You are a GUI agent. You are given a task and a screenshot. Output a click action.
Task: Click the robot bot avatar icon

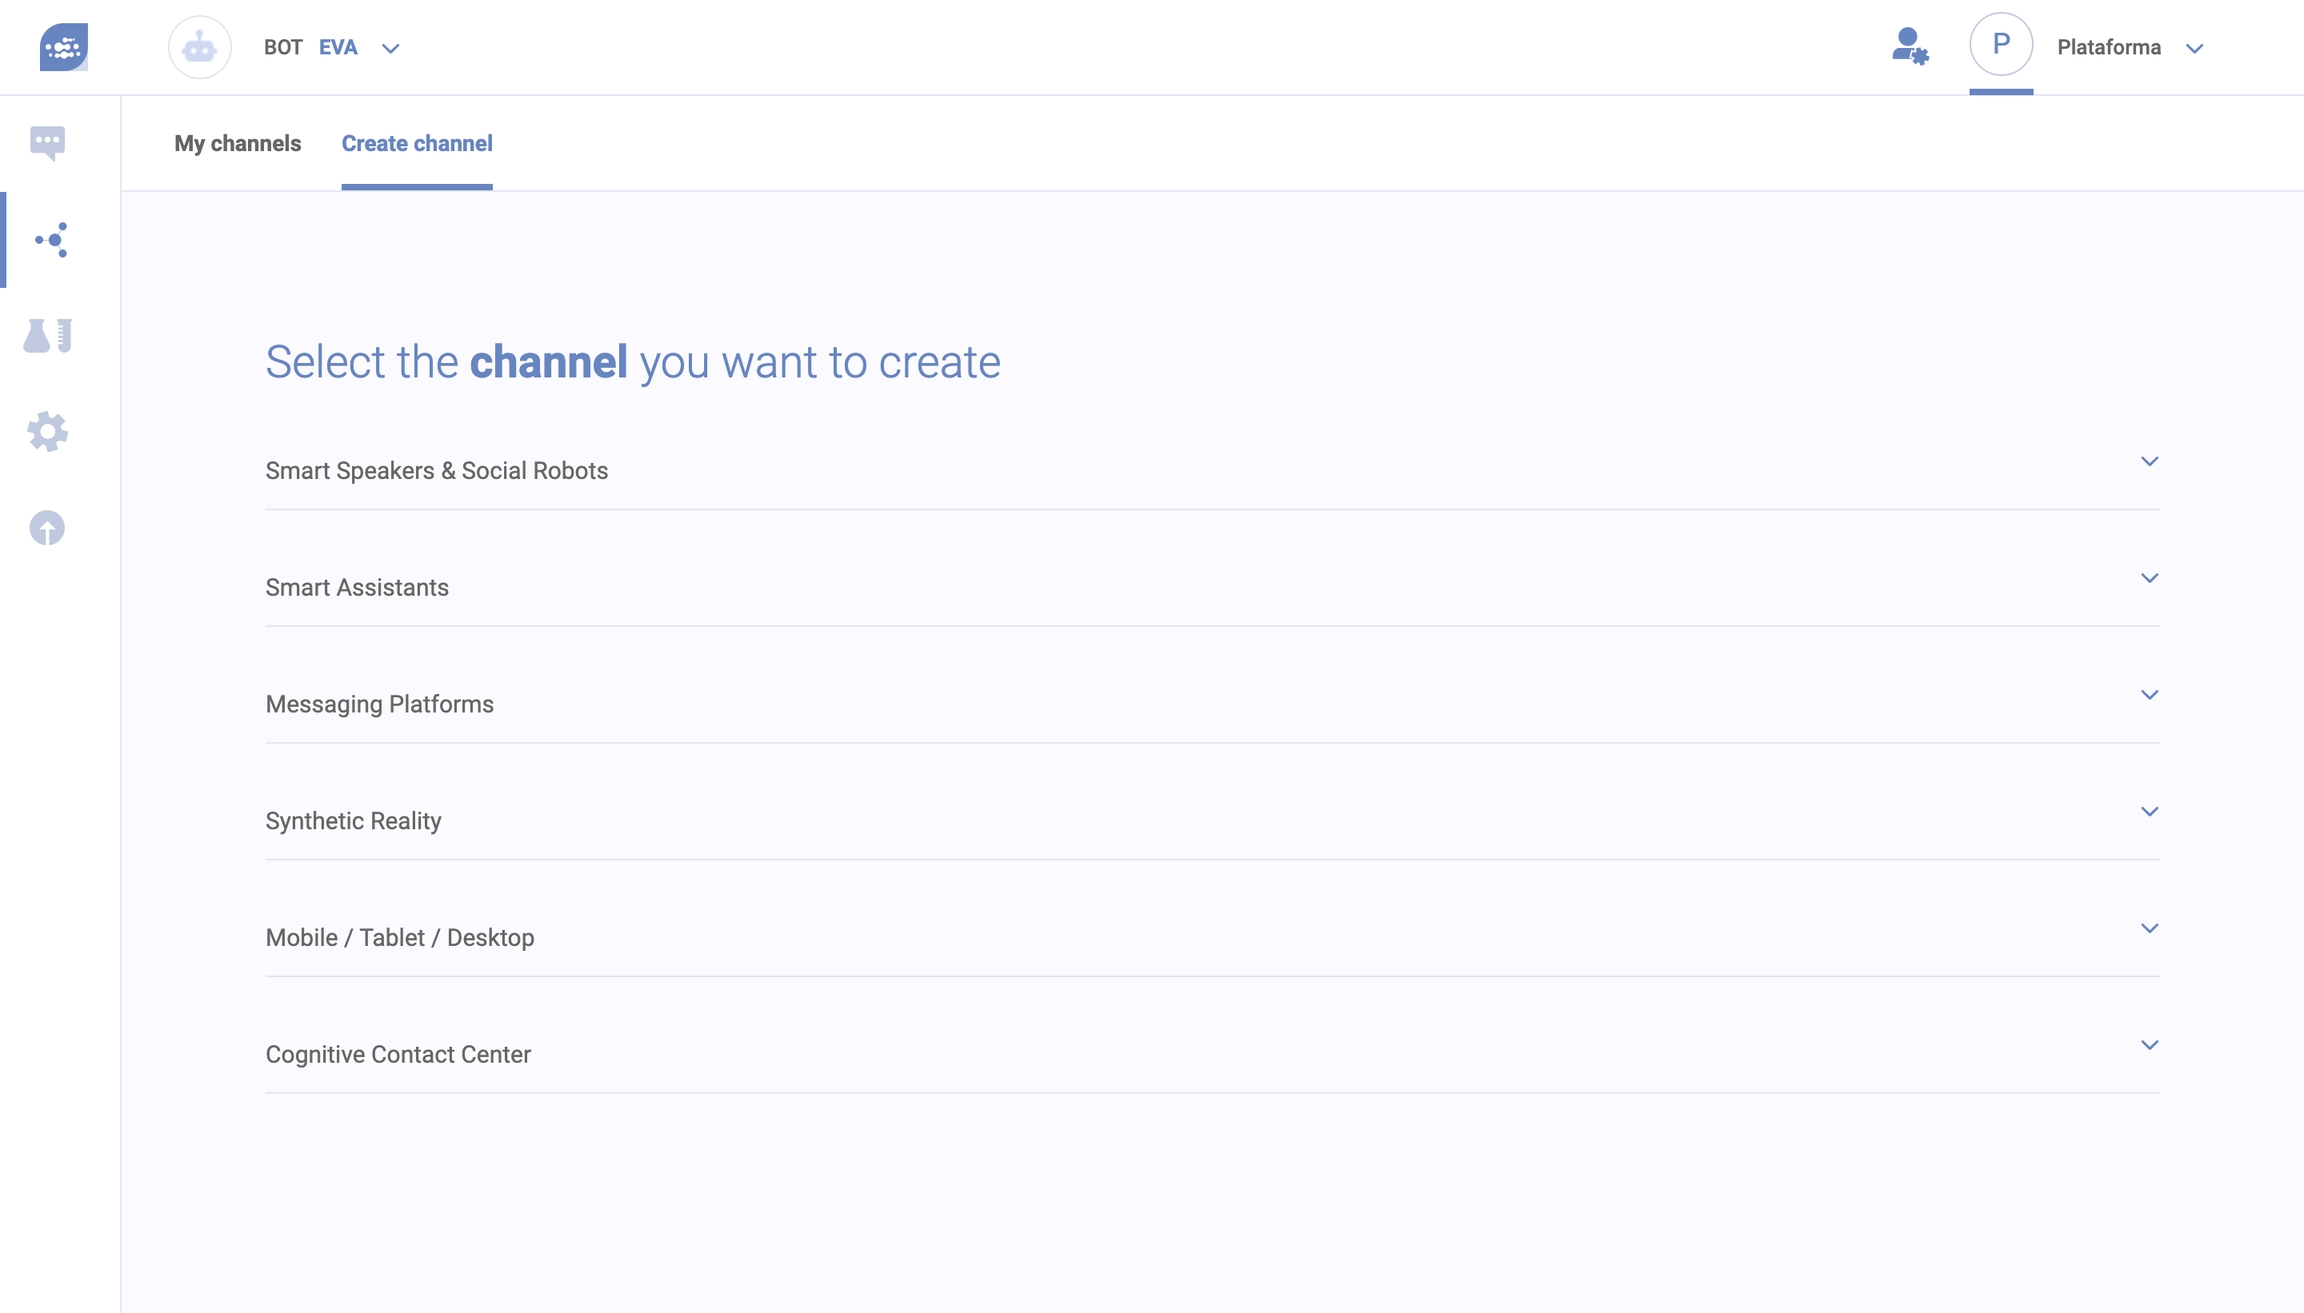(199, 47)
